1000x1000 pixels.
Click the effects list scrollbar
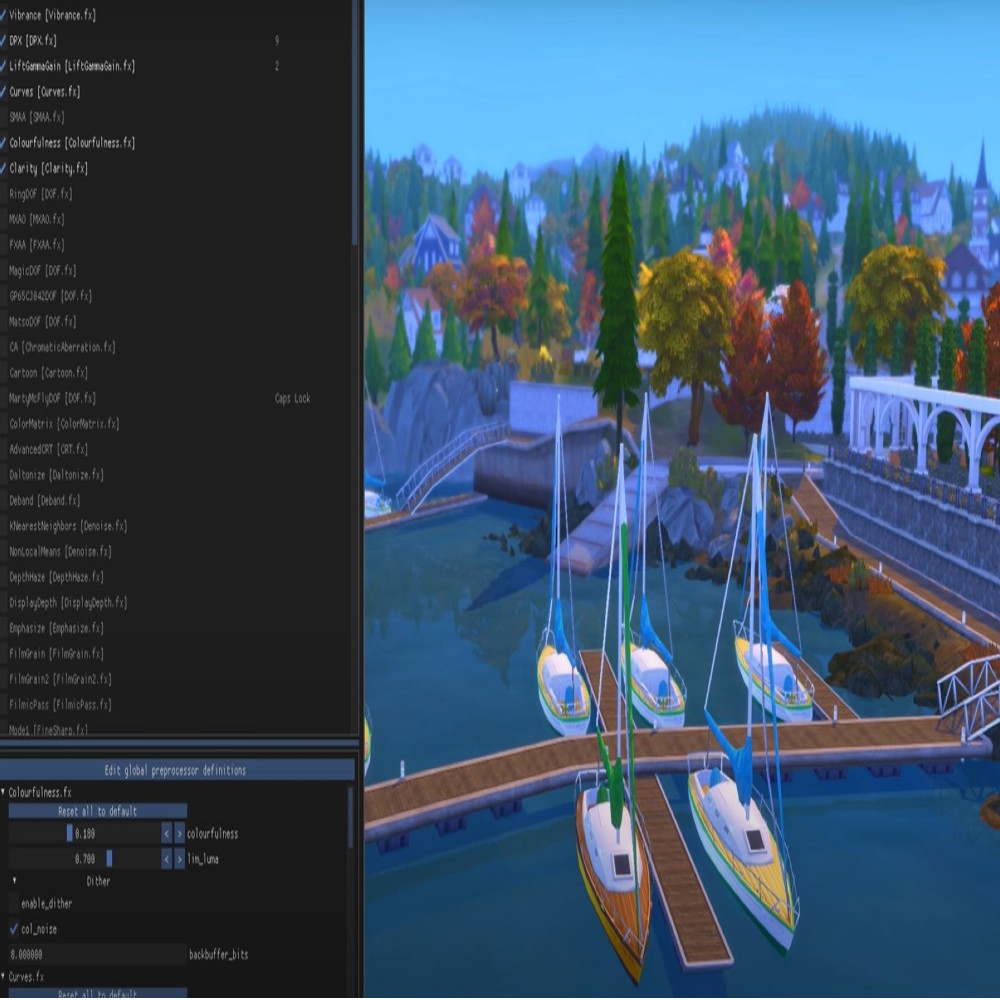pos(355,121)
